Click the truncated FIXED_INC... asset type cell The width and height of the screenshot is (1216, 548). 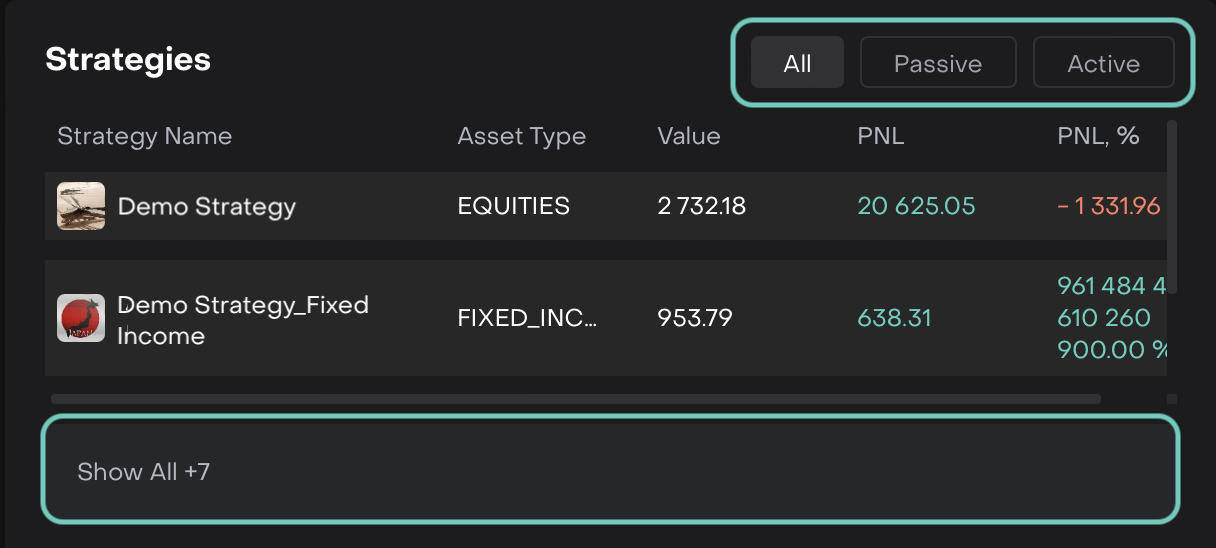pos(527,319)
